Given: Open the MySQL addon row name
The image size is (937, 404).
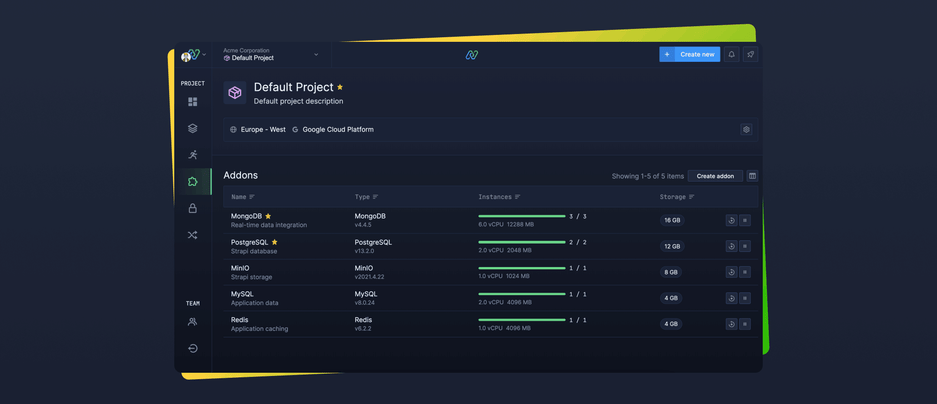Looking at the screenshot, I should click(243, 294).
